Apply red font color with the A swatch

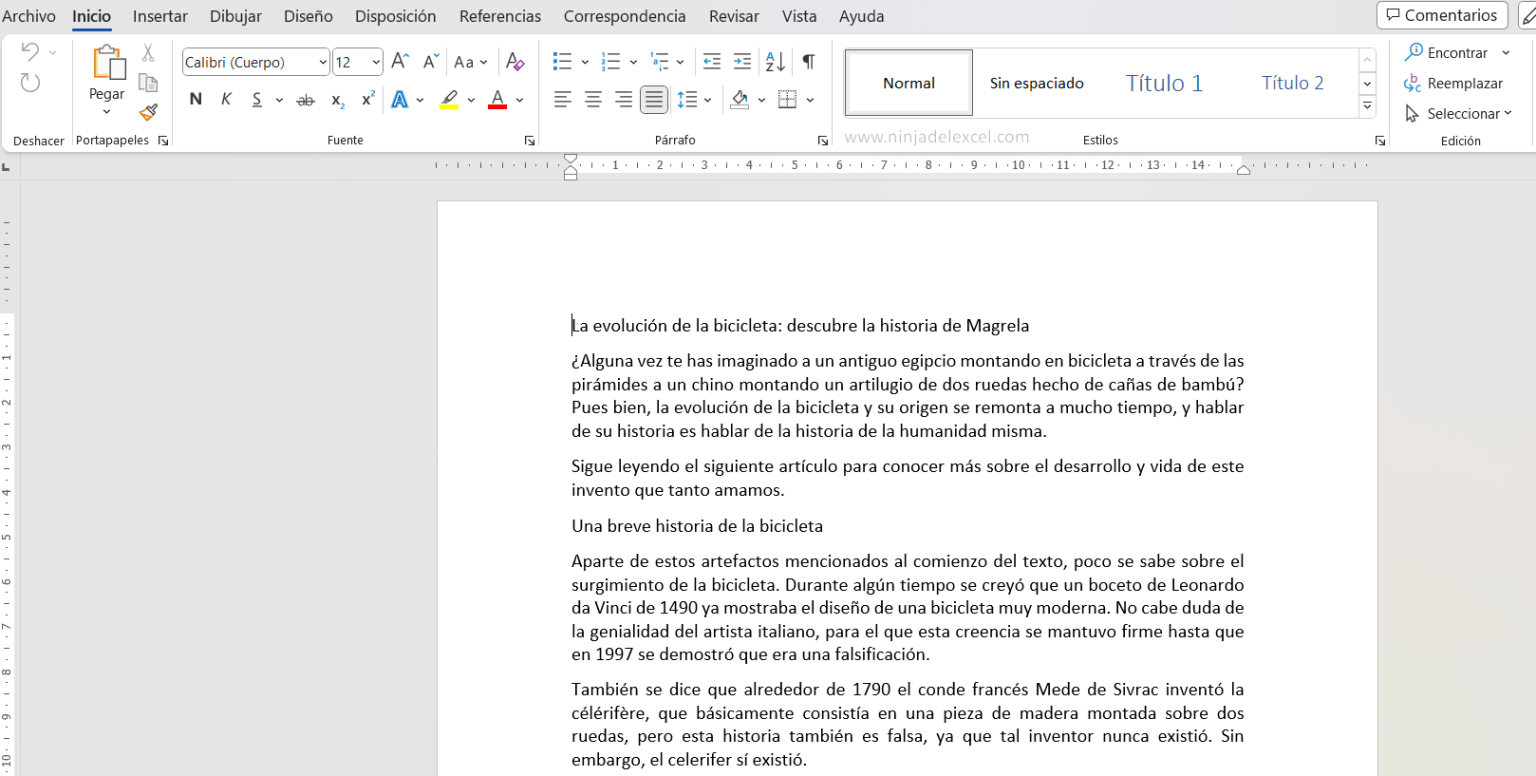[497, 99]
